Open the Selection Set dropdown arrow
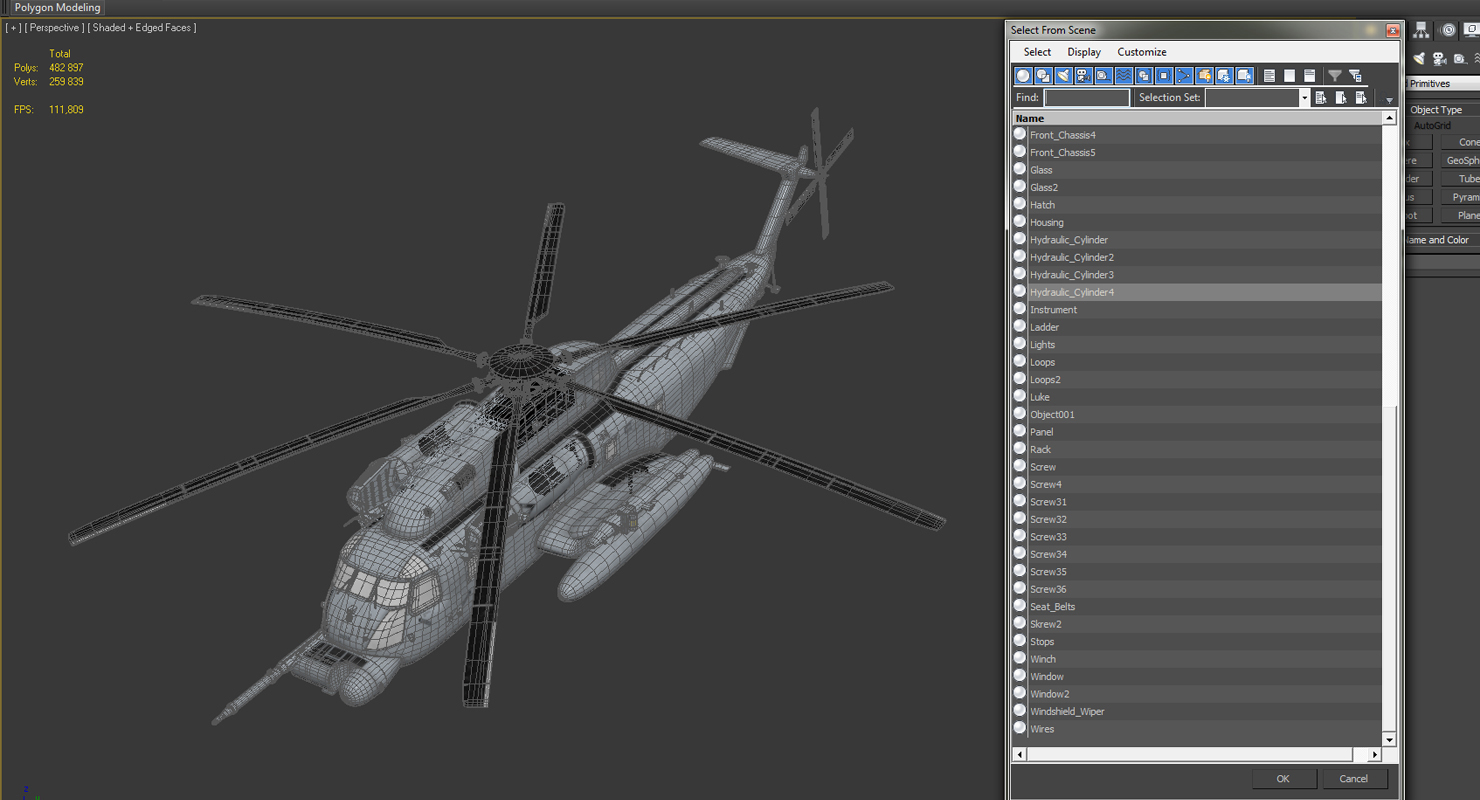Viewport: 1480px width, 800px height. pos(1304,98)
